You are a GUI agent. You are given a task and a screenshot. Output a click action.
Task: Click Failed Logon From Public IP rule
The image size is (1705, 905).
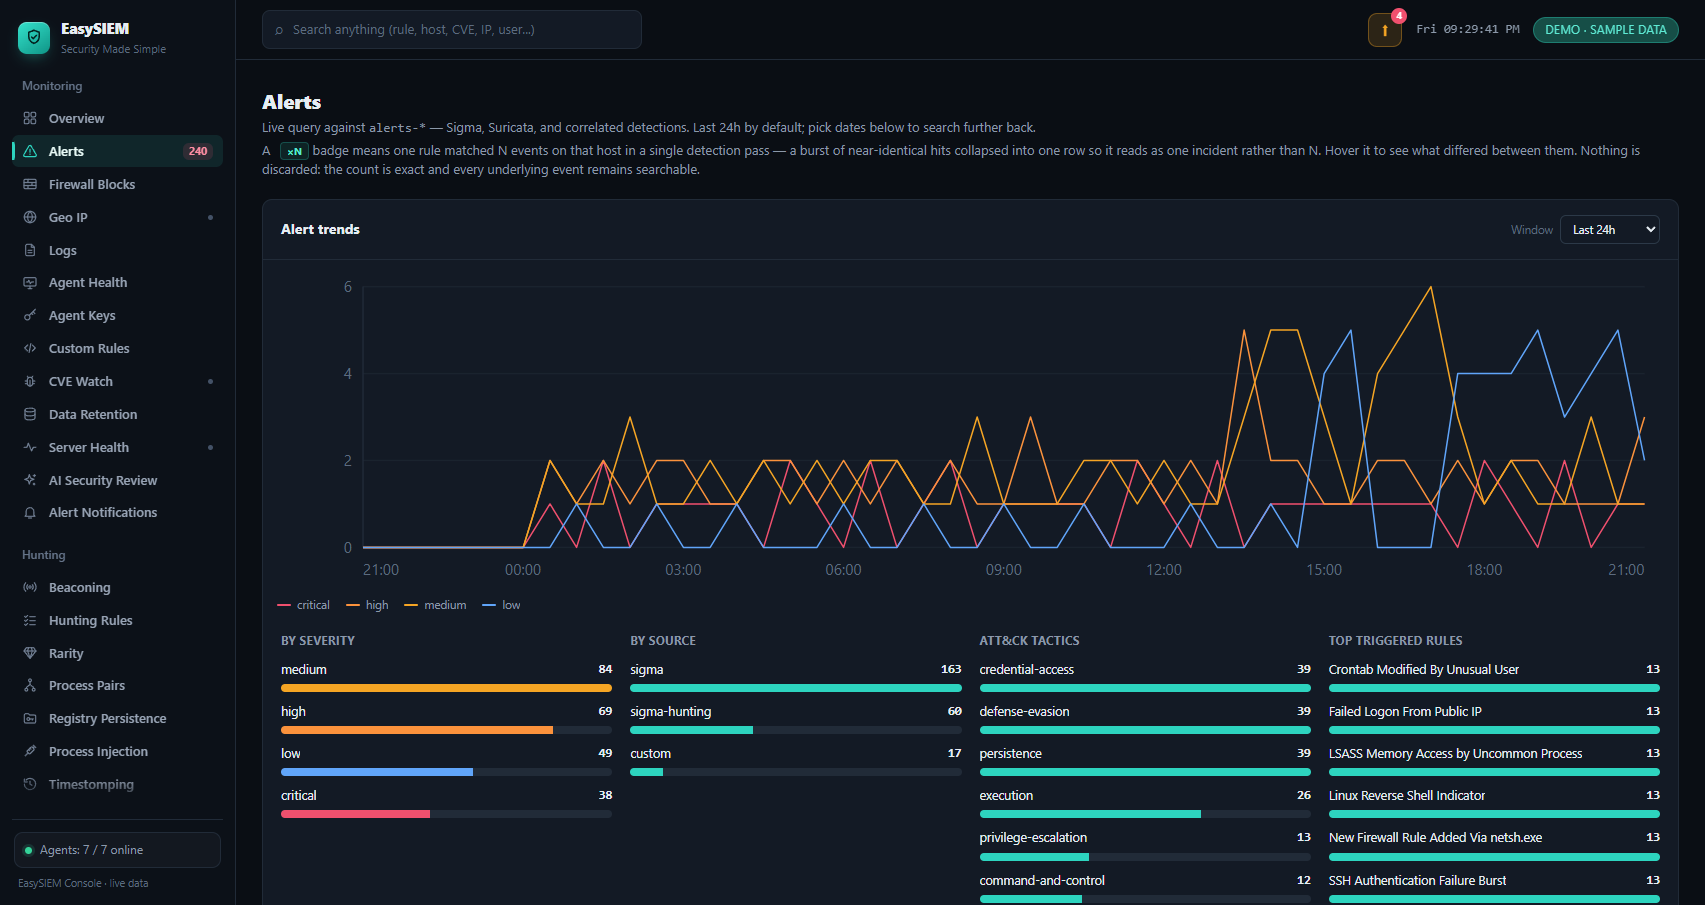1494,719
